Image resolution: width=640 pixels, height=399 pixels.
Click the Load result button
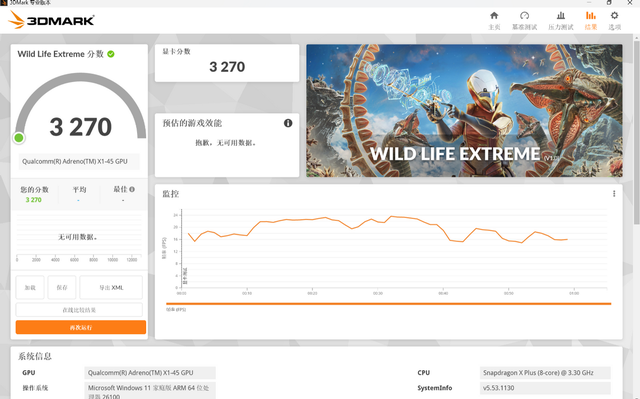click(x=30, y=288)
